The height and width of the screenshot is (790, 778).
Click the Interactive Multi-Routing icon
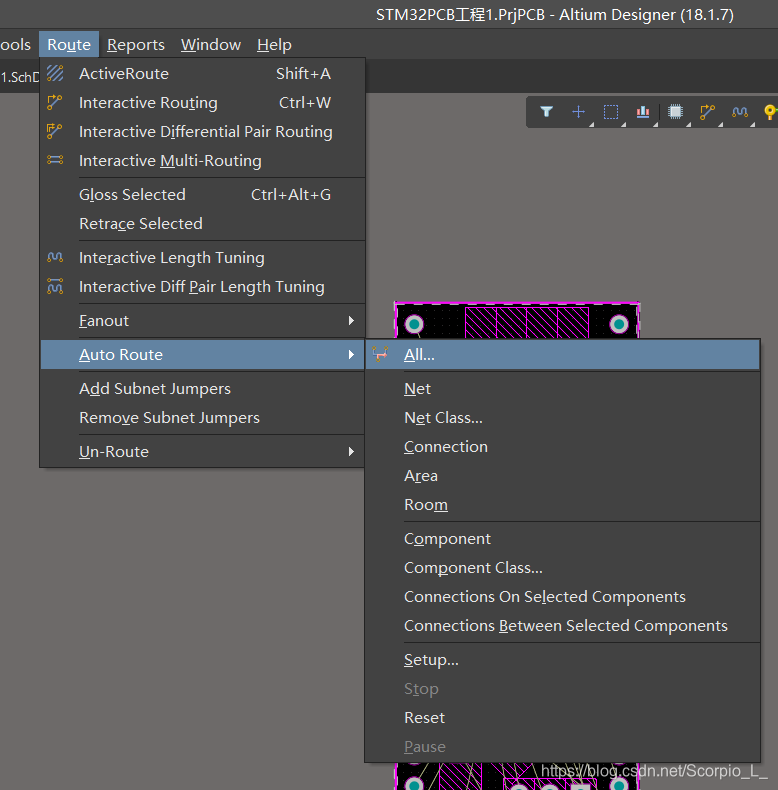click(55, 160)
